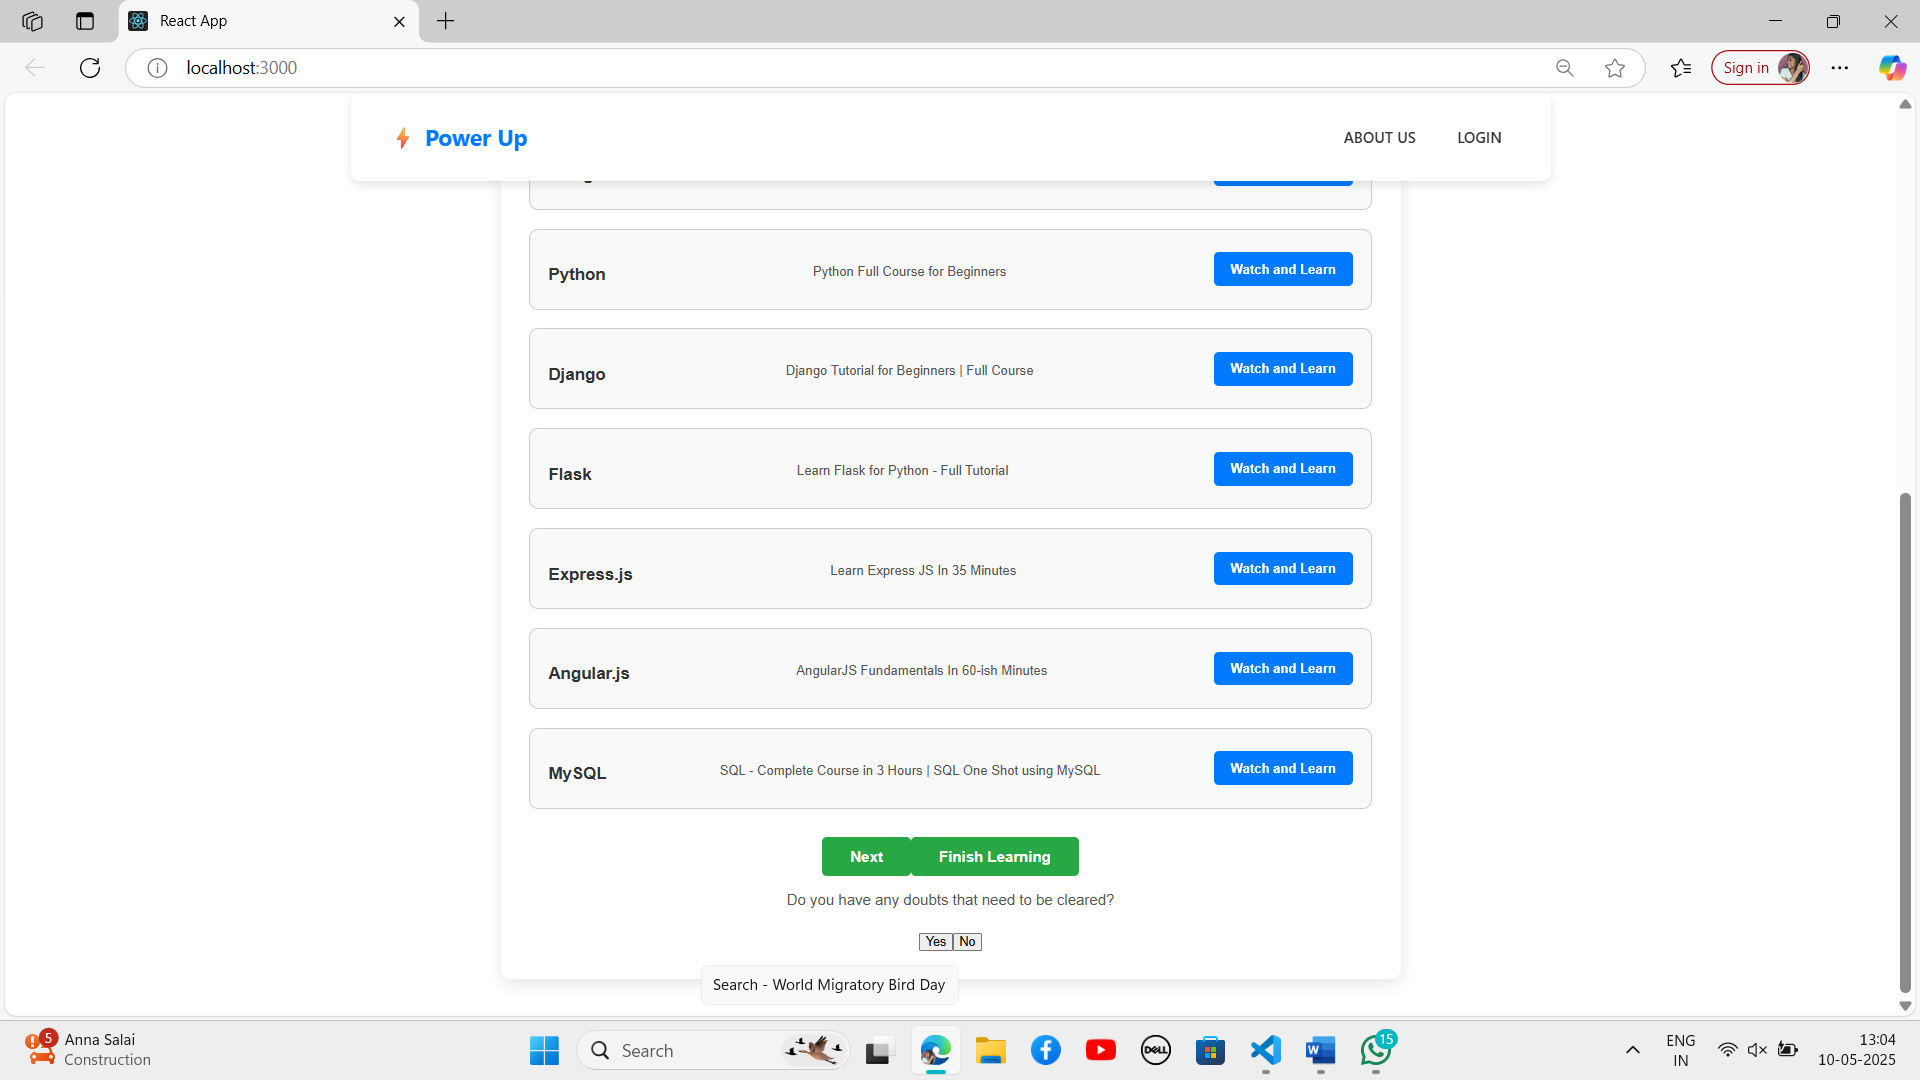Open Settings and more ellipsis menu
The height and width of the screenshot is (1080, 1920).
pyautogui.click(x=1839, y=68)
